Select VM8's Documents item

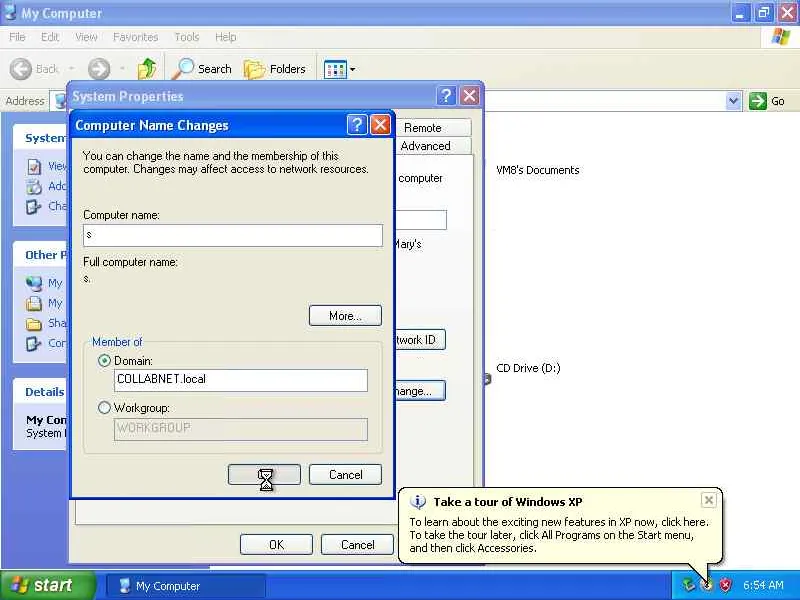537,170
